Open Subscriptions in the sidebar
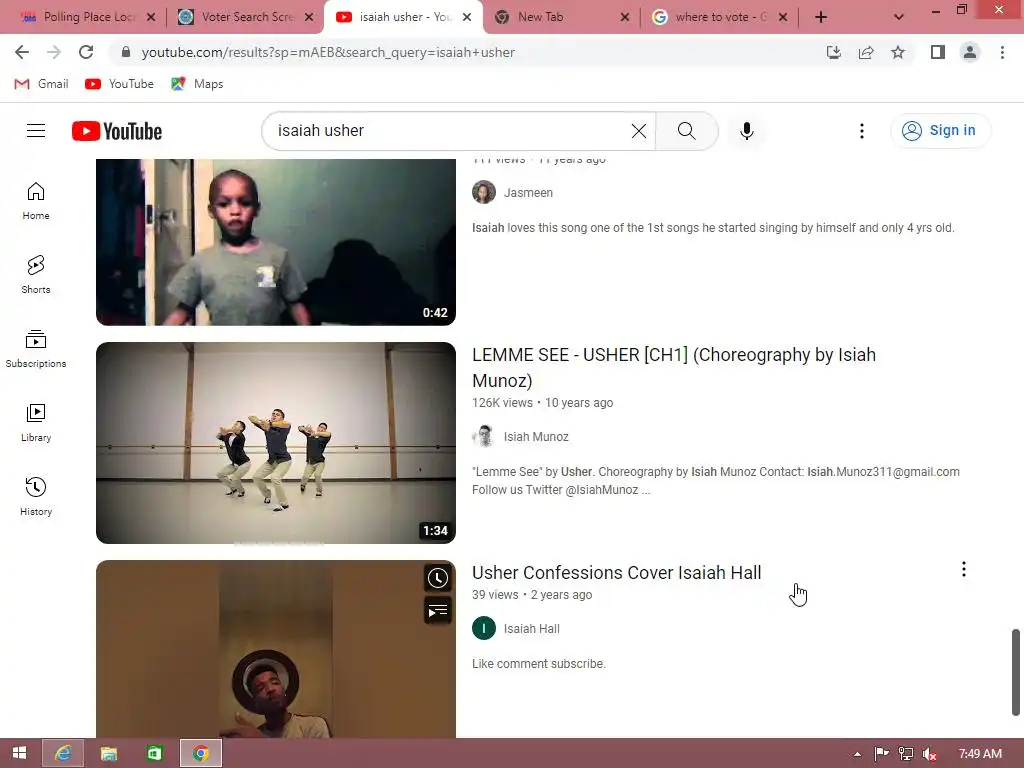The image size is (1024, 768). (x=36, y=349)
